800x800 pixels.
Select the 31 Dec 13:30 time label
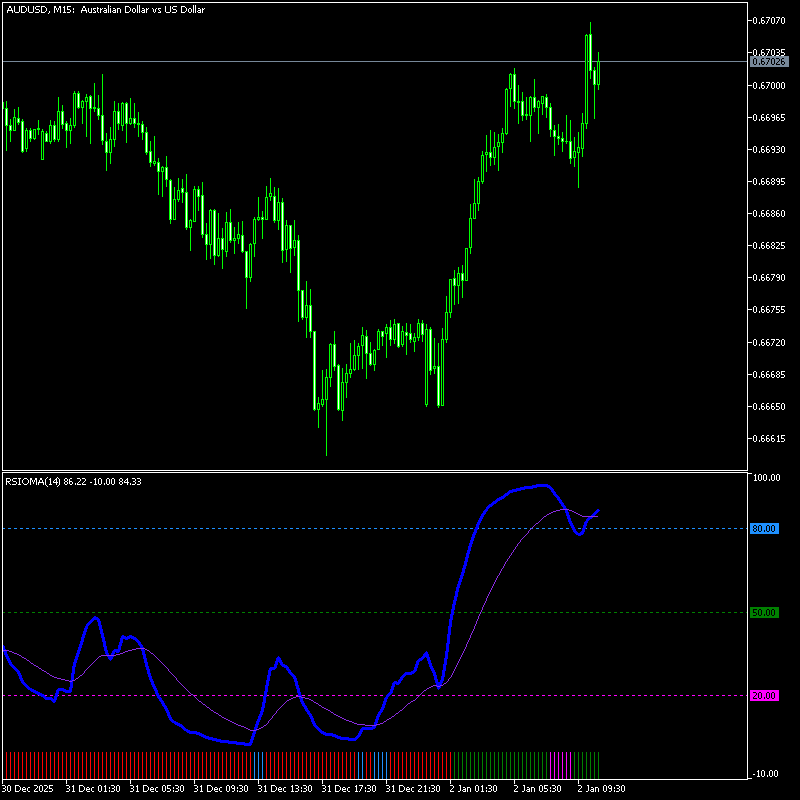coord(284,788)
